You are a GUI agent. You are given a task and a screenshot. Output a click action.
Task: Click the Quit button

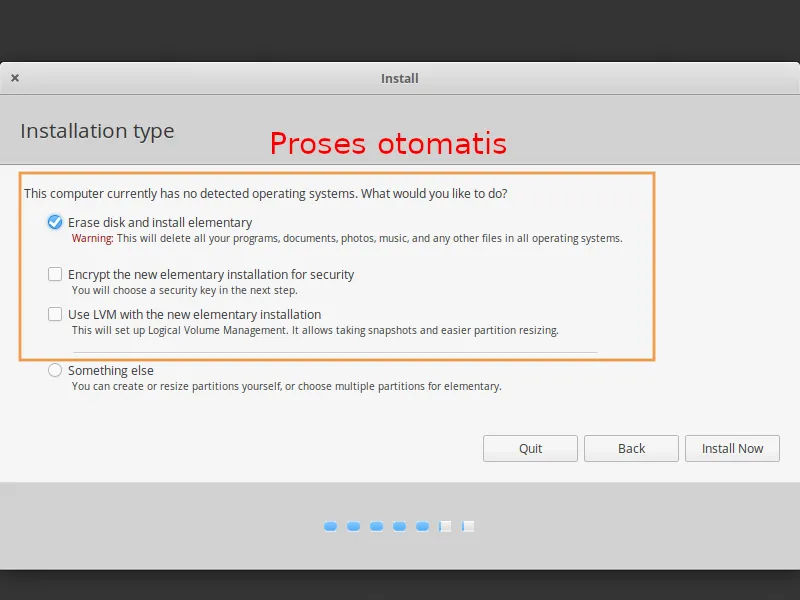(x=530, y=448)
